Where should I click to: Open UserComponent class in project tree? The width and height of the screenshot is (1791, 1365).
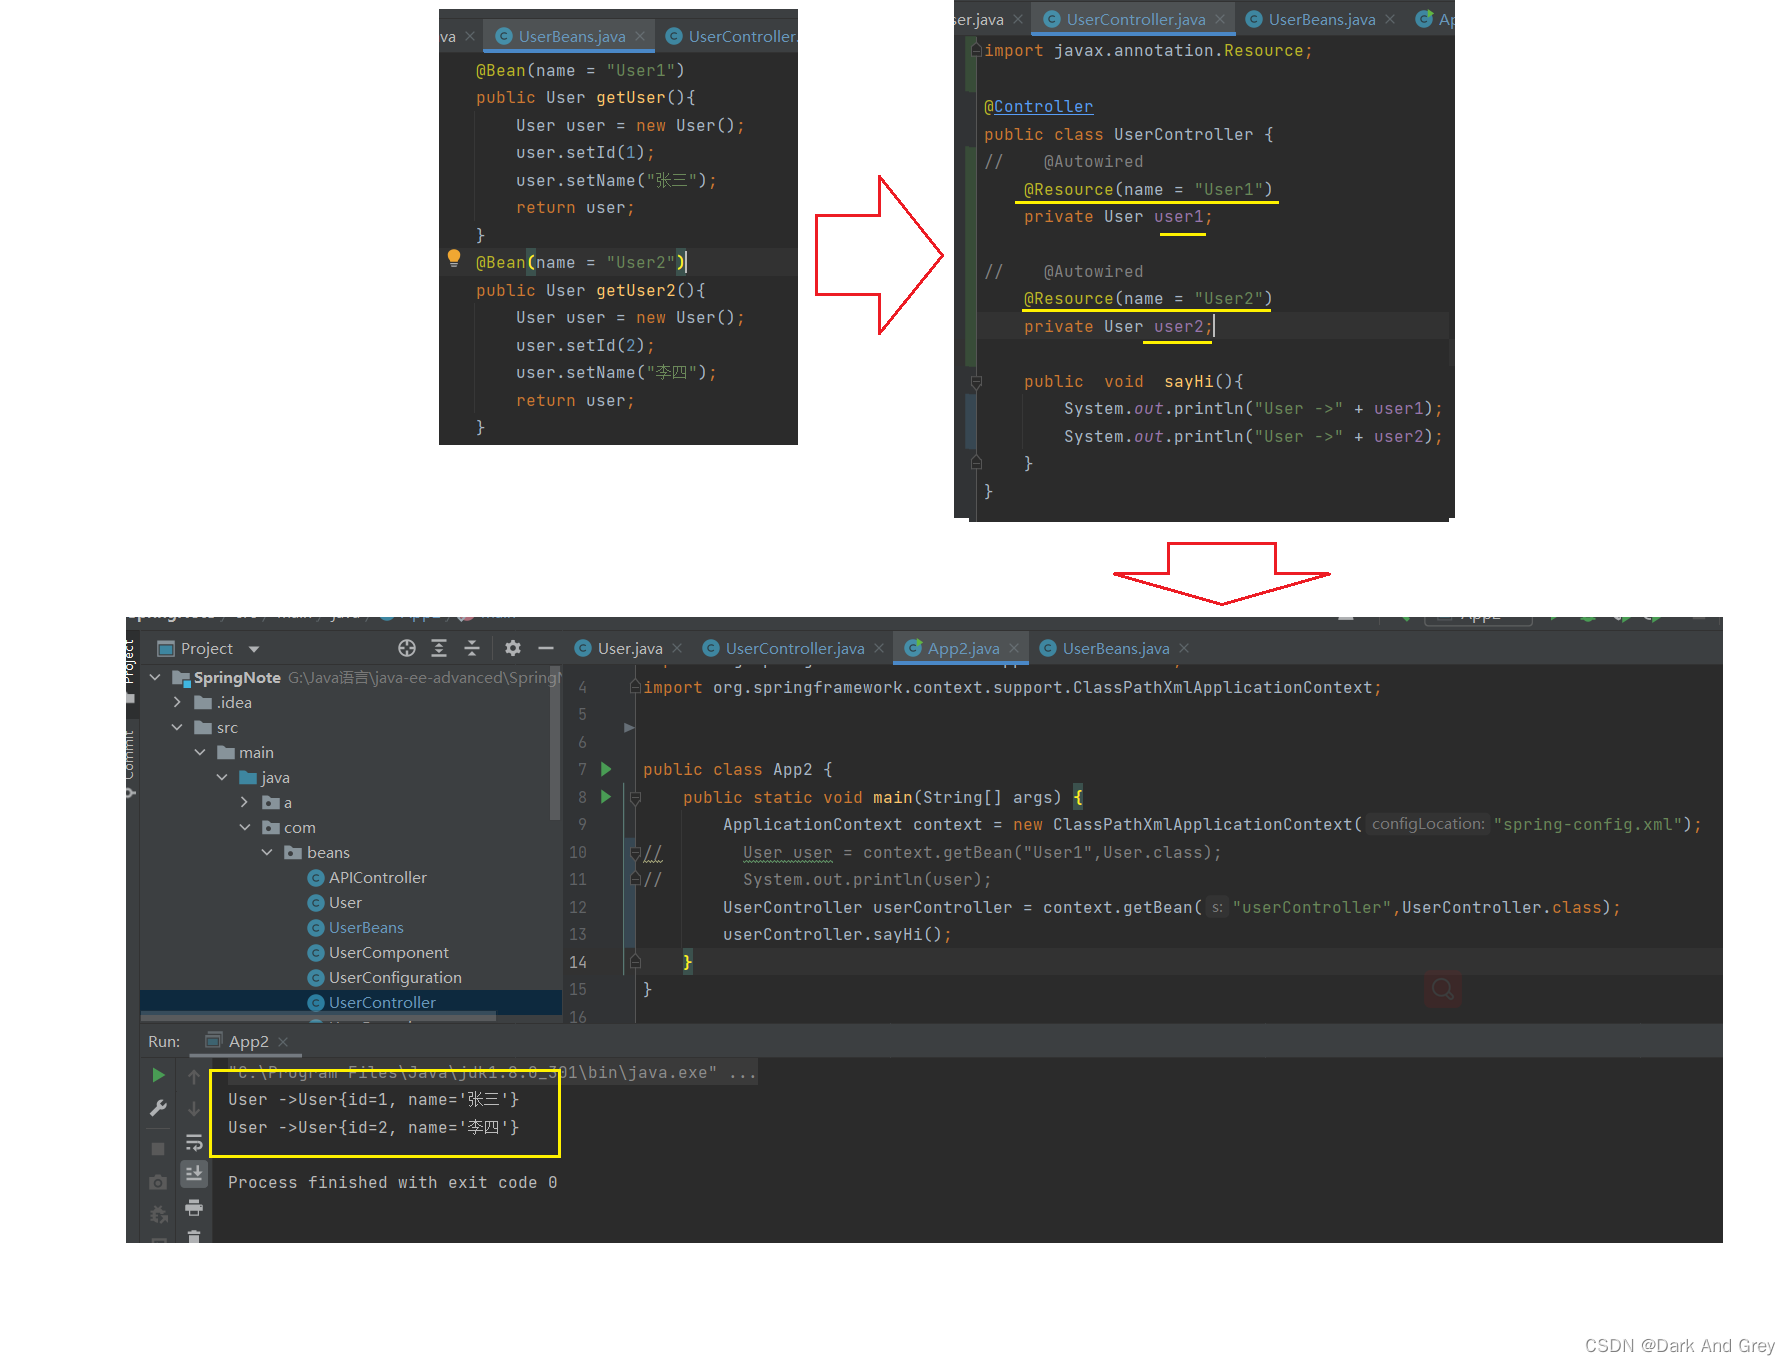pyautogui.click(x=388, y=952)
